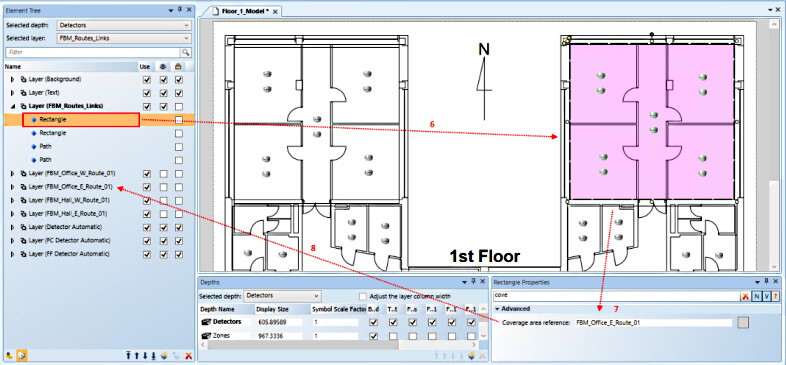786x365 pixels.
Task: Click the N button in Rectangle Properties
Action: click(x=756, y=296)
